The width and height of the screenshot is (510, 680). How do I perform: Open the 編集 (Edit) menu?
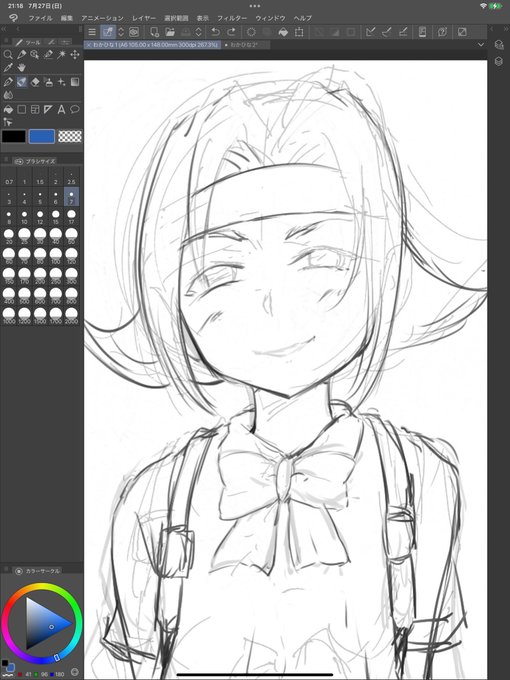click(x=67, y=18)
